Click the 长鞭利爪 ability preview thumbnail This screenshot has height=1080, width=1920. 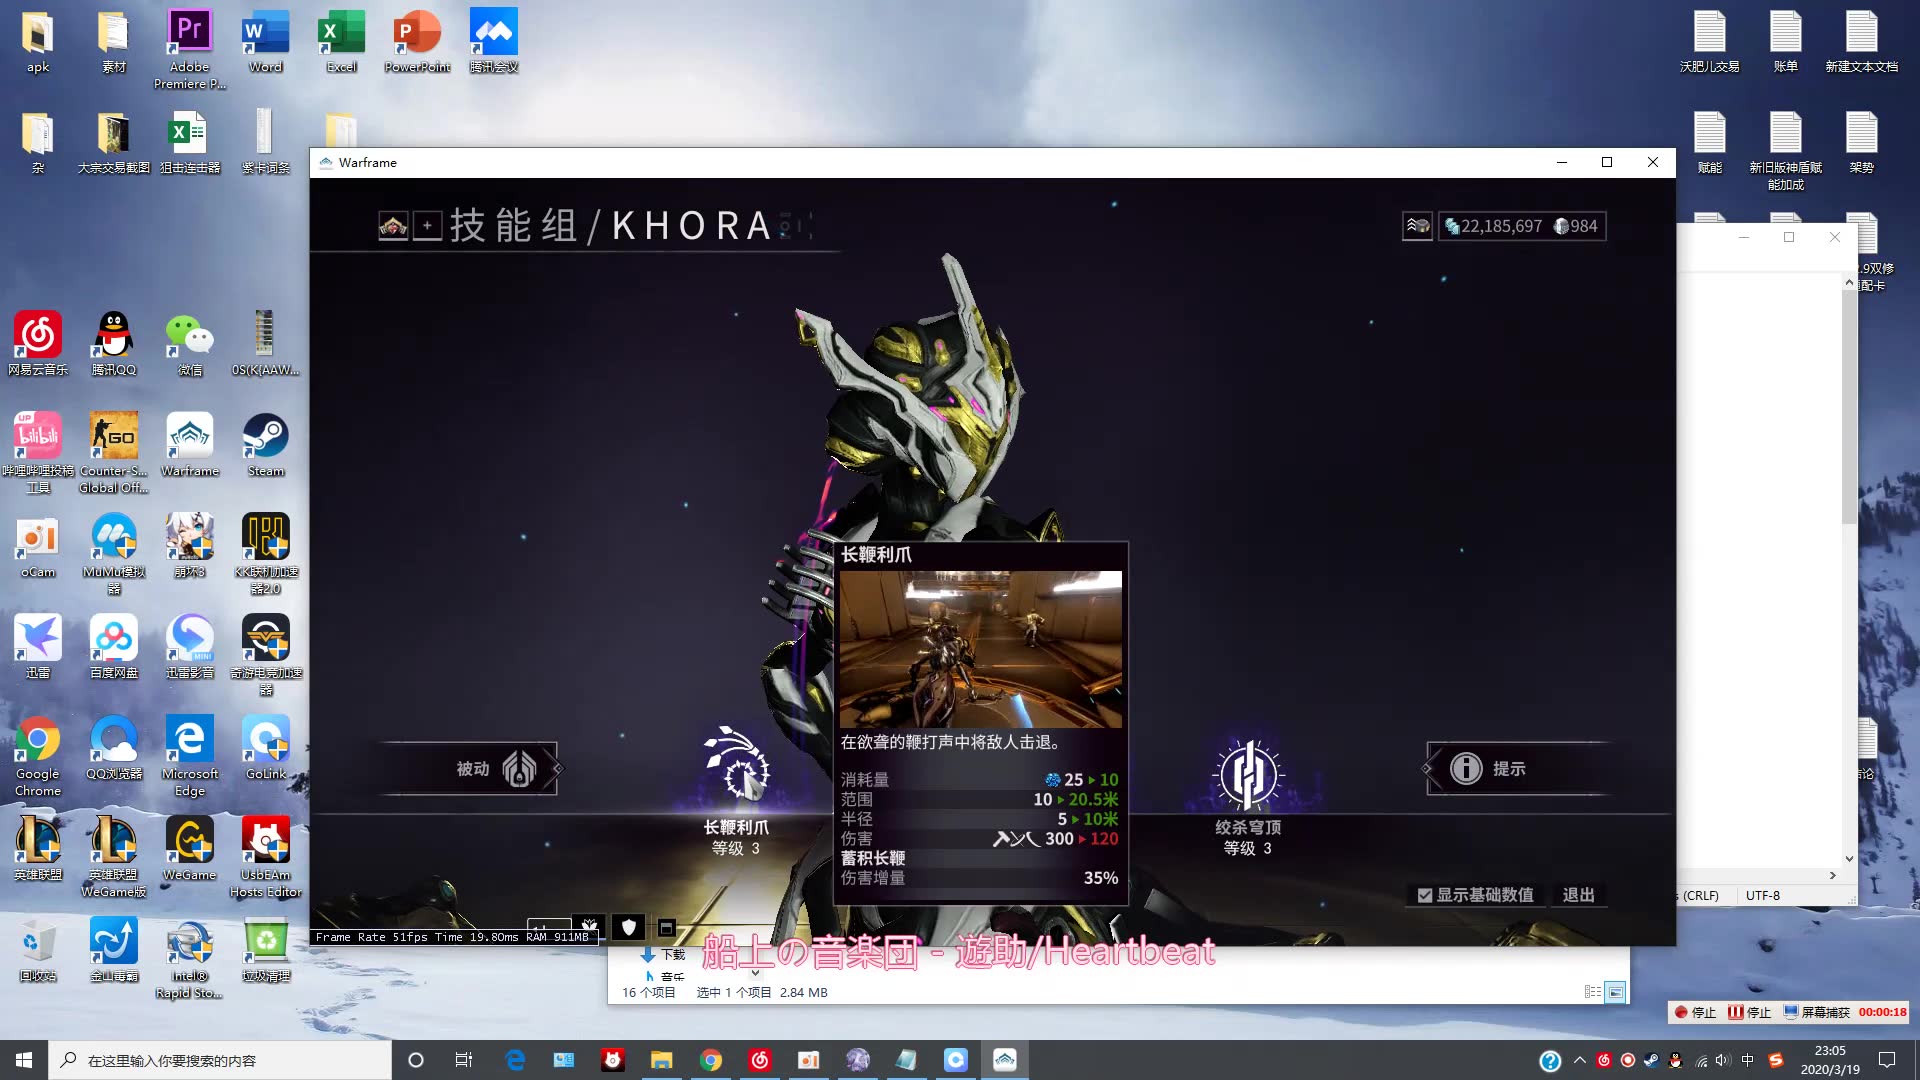tap(980, 649)
